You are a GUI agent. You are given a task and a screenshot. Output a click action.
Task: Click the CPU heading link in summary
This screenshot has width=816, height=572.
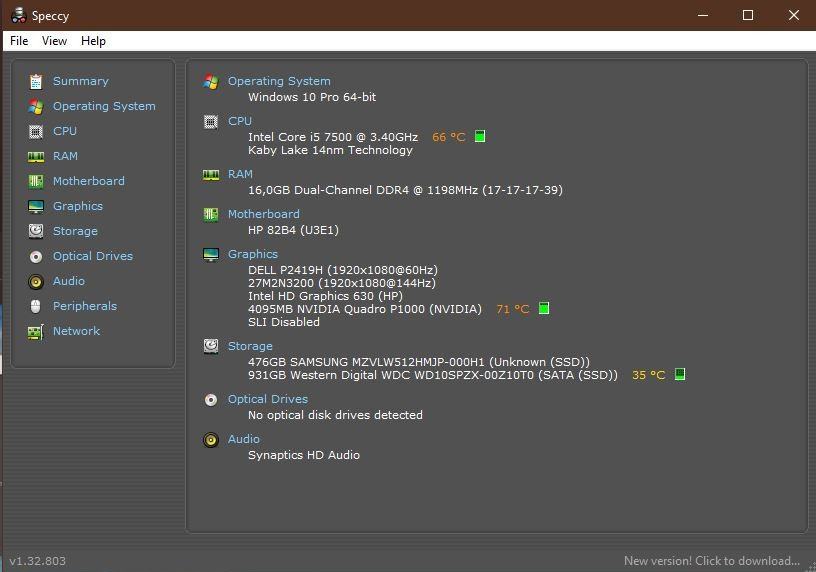(x=239, y=121)
